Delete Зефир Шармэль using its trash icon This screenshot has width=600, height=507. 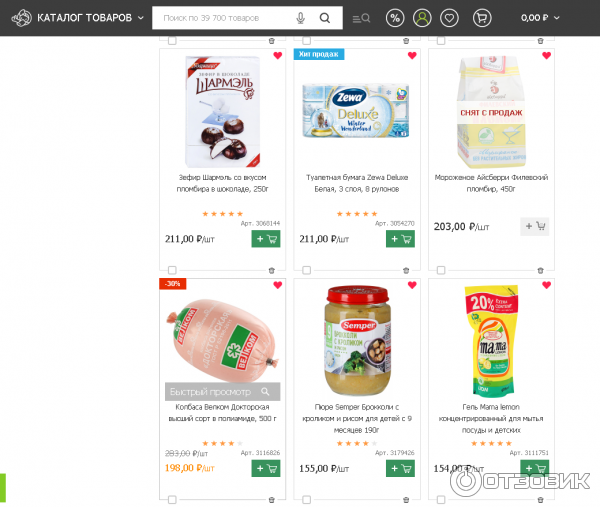click(x=272, y=270)
